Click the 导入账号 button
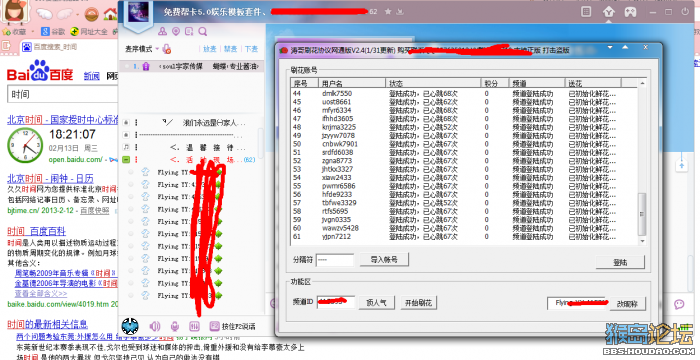The image size is (700, 360). (x=383, y=259)
